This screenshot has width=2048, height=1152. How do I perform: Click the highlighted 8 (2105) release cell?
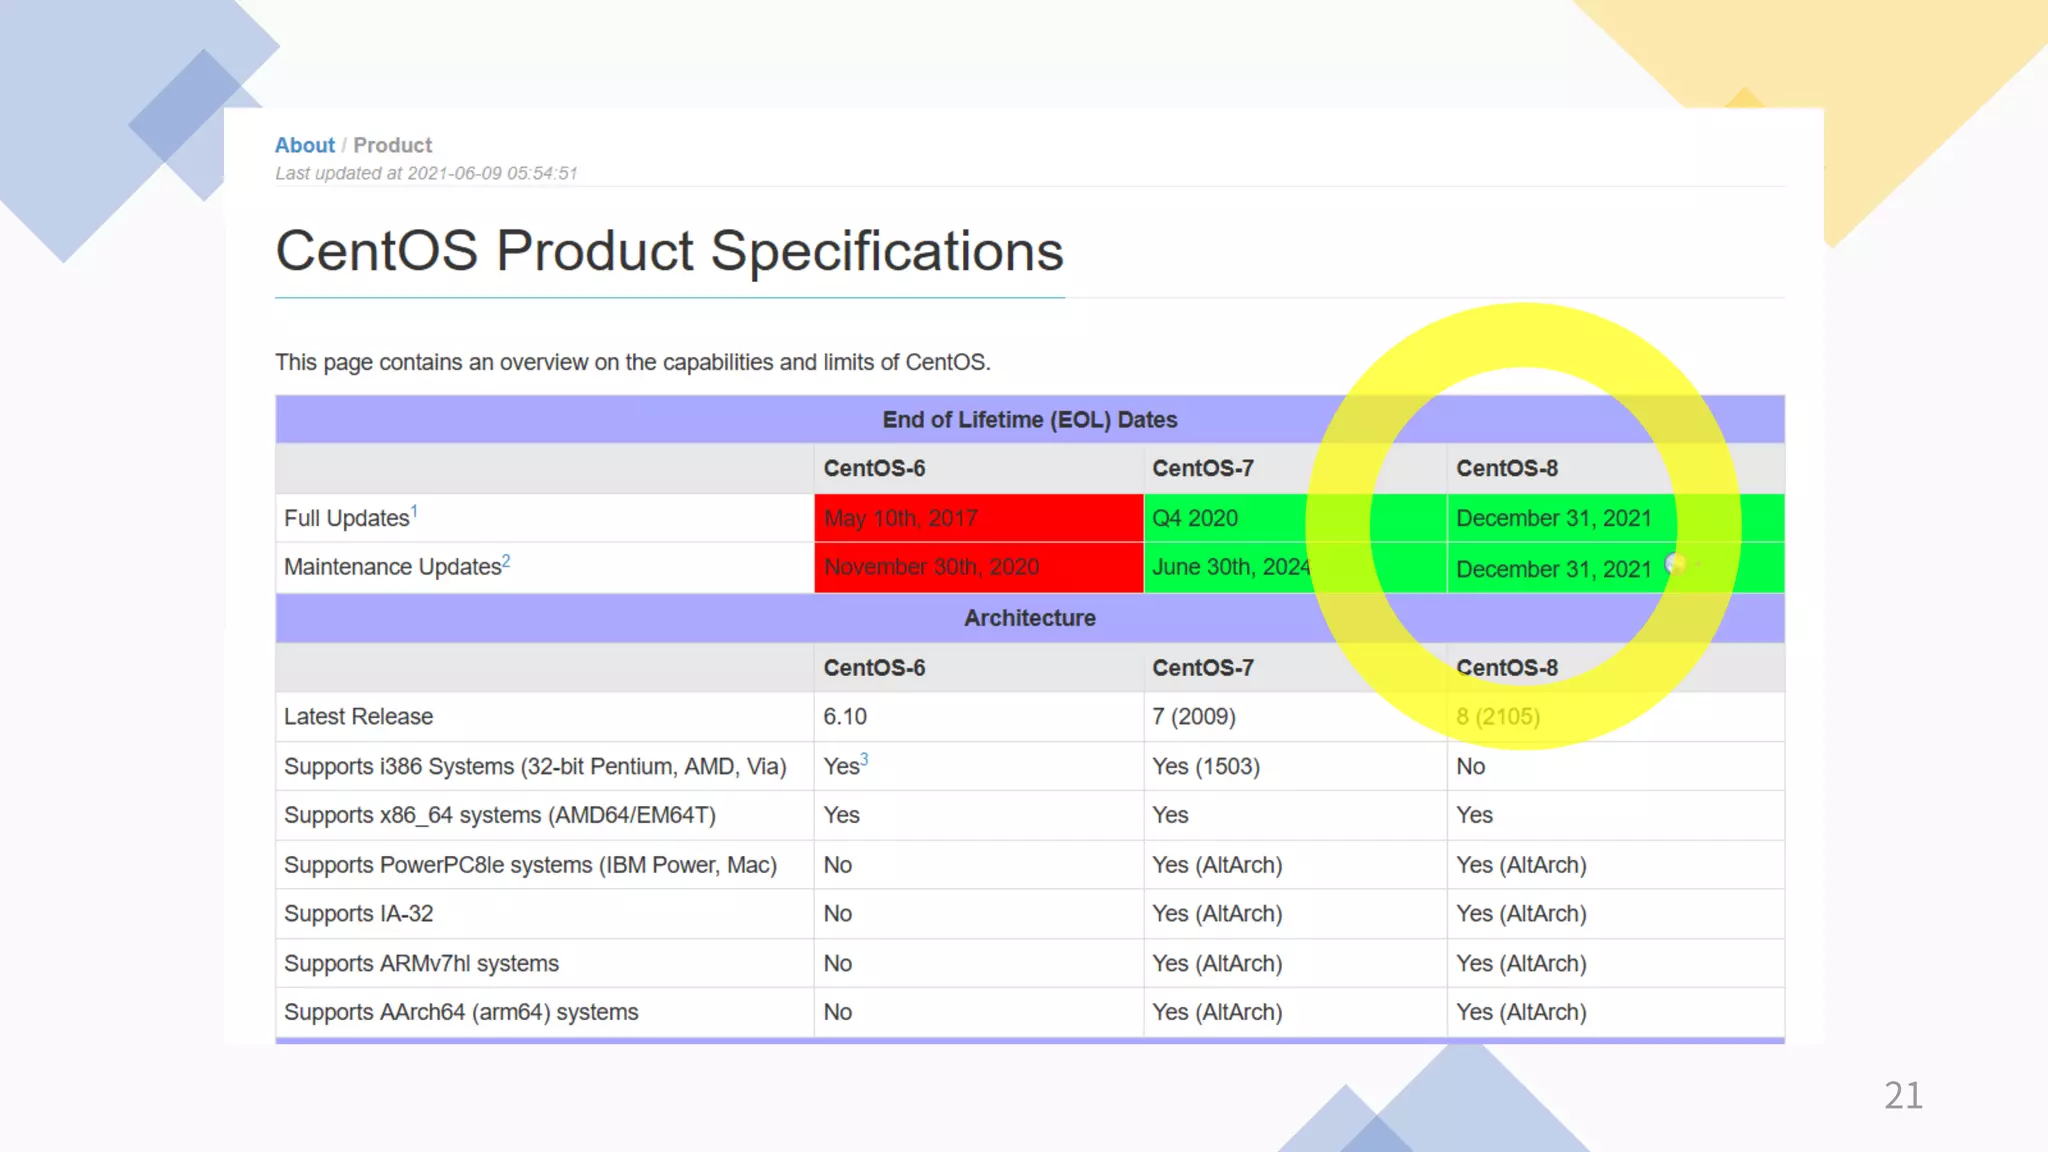point(1497,716)
